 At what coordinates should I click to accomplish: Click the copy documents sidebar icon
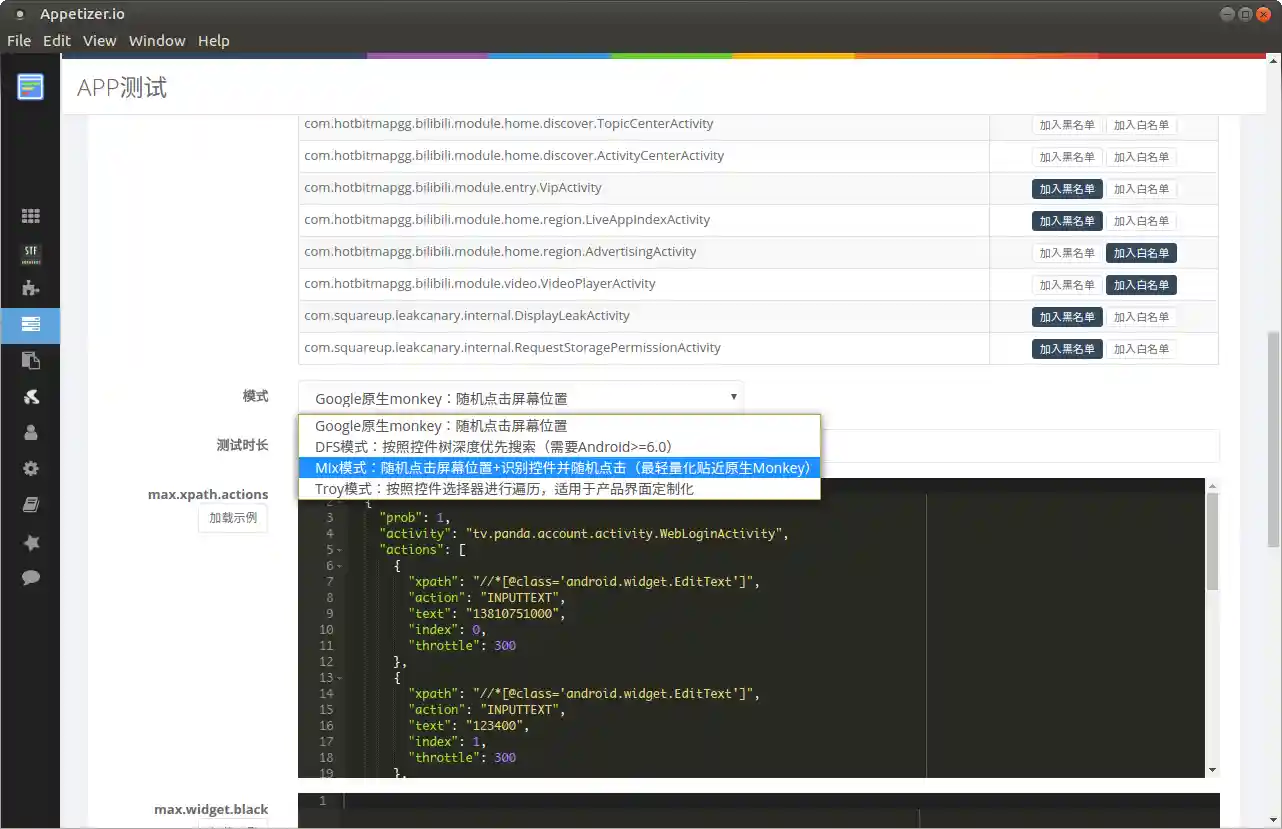[30, 360]
